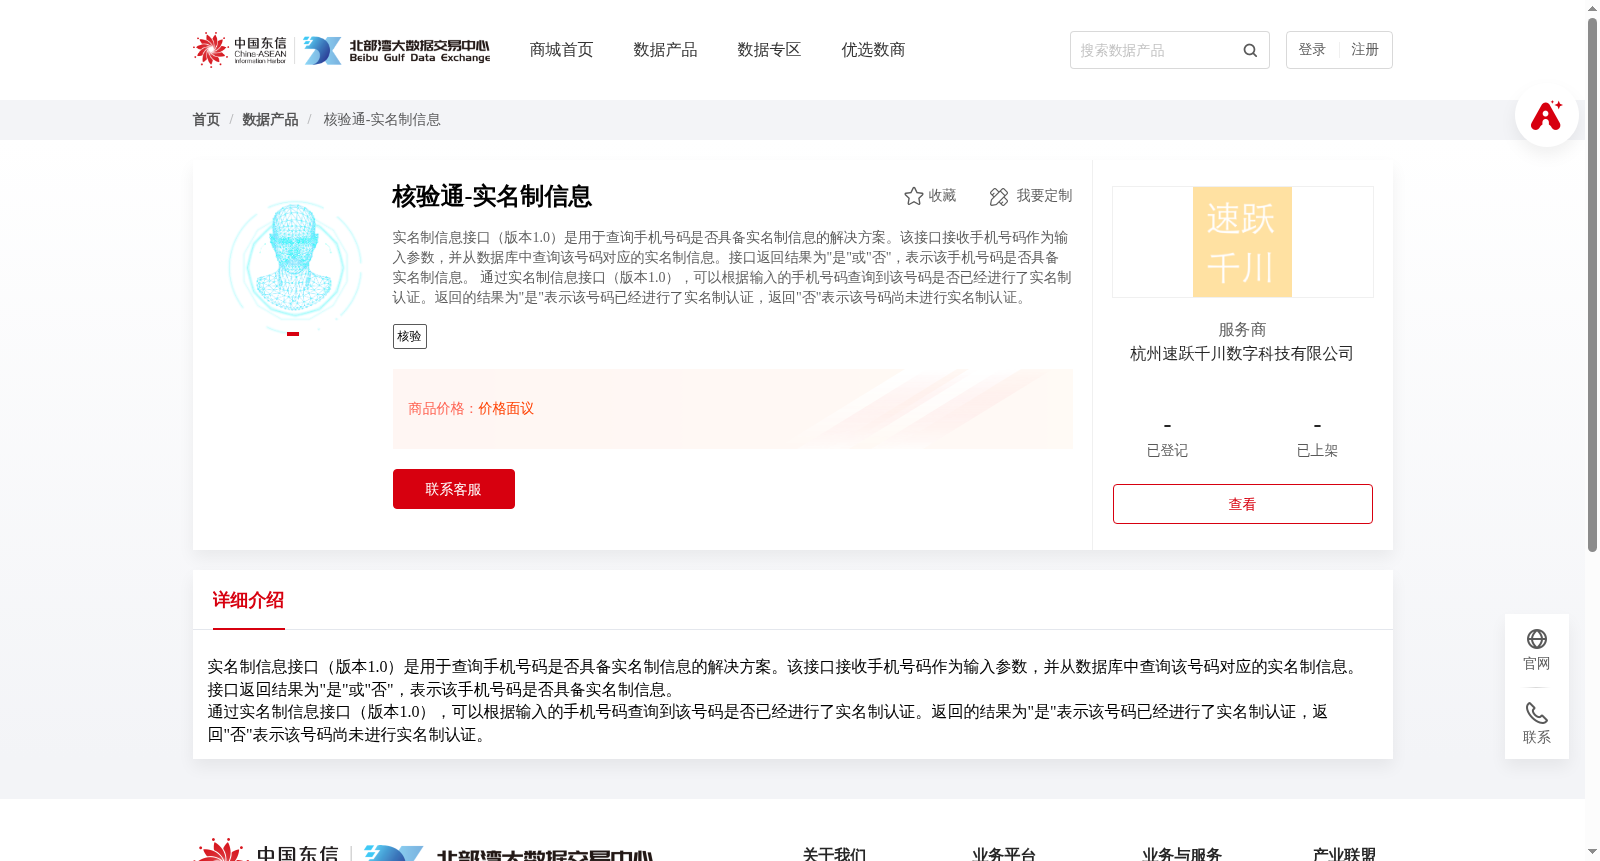Click the 价格面议 price text
1600x861 pixels.
point(506,409)
